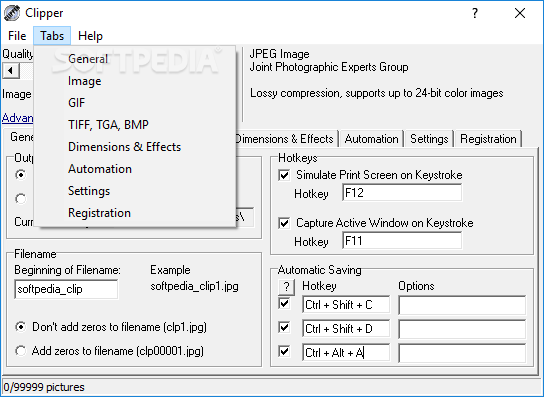Switch to the Automation tab

click(372, 139)
